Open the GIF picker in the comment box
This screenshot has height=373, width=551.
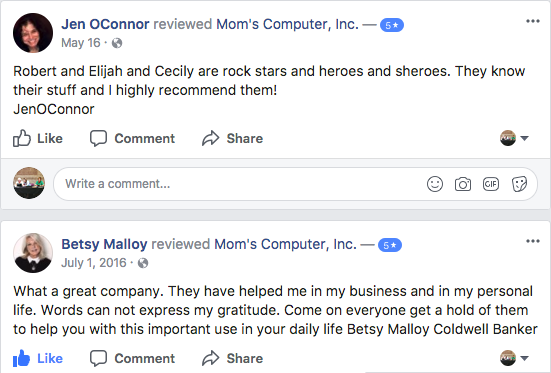(x=491, y=184)
